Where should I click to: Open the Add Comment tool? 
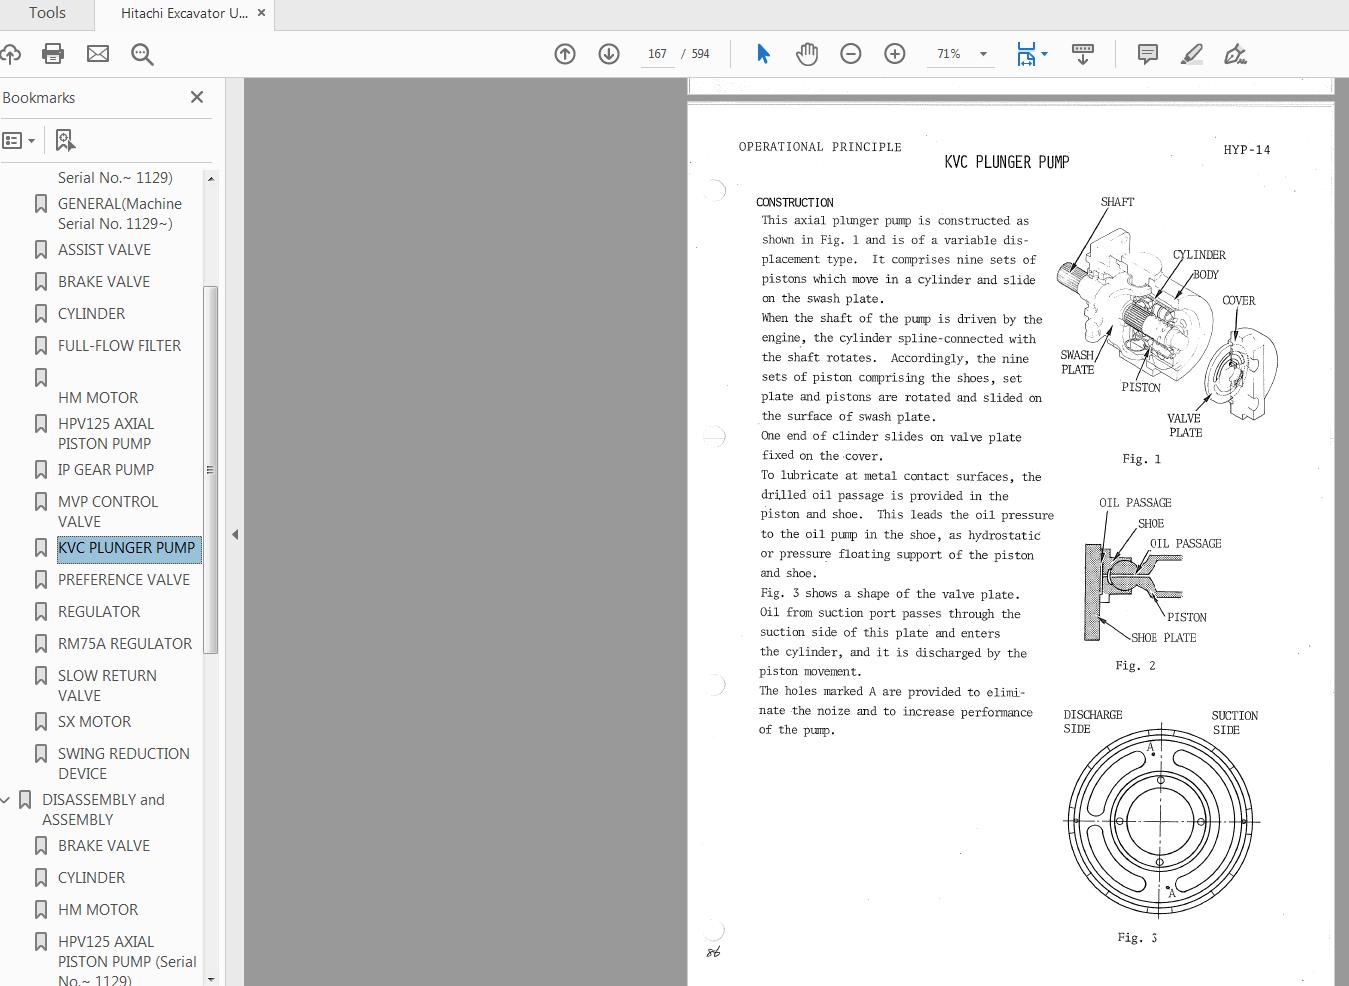1147,54
